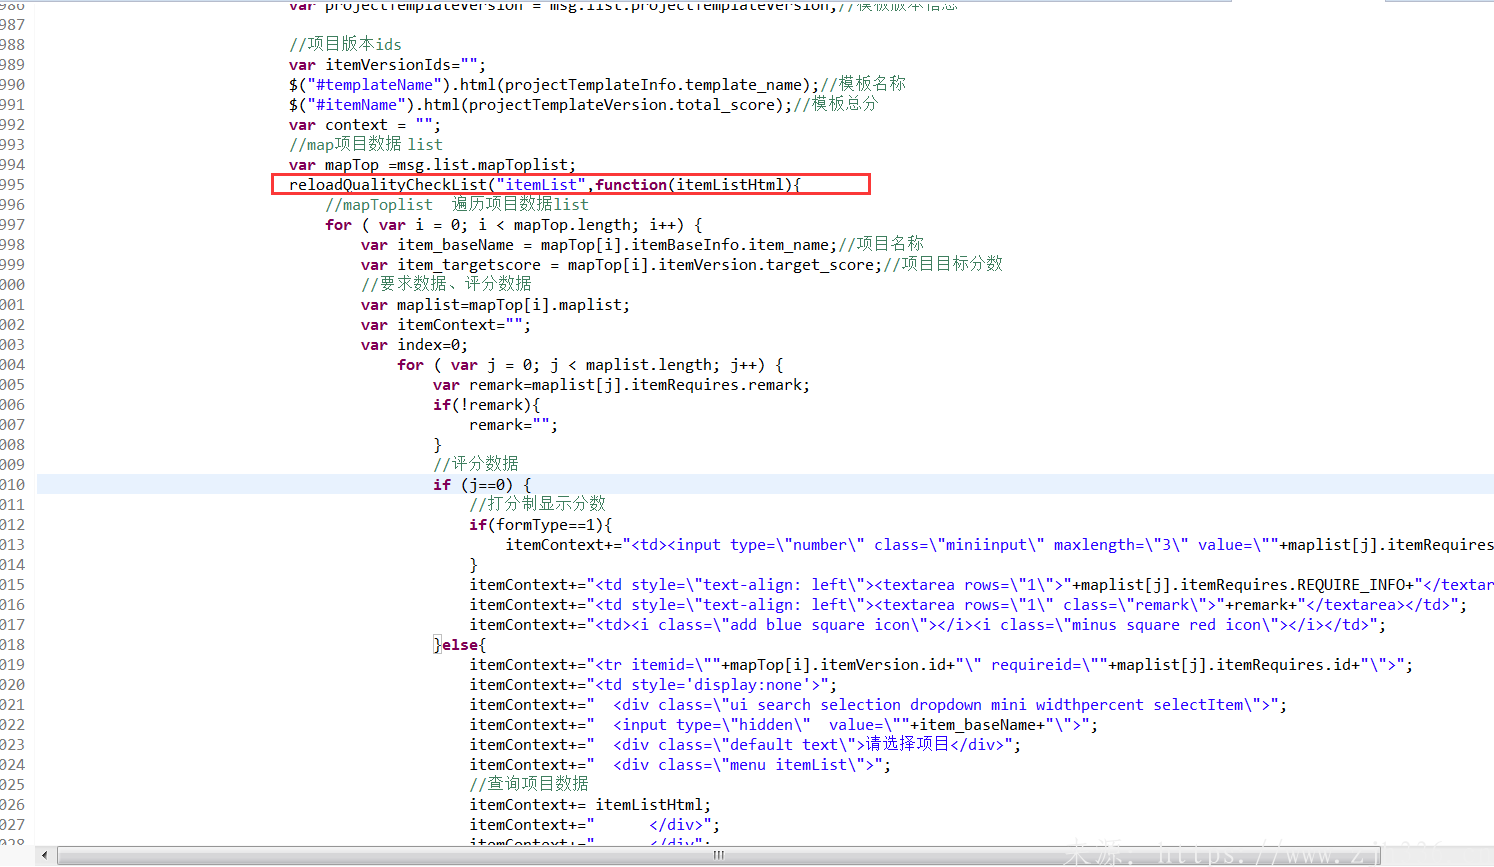Click the comment "//mapToplist 遍历项目数据list"
The image size is (1494, 867).
pyautogui.click(x=457, y=204)
